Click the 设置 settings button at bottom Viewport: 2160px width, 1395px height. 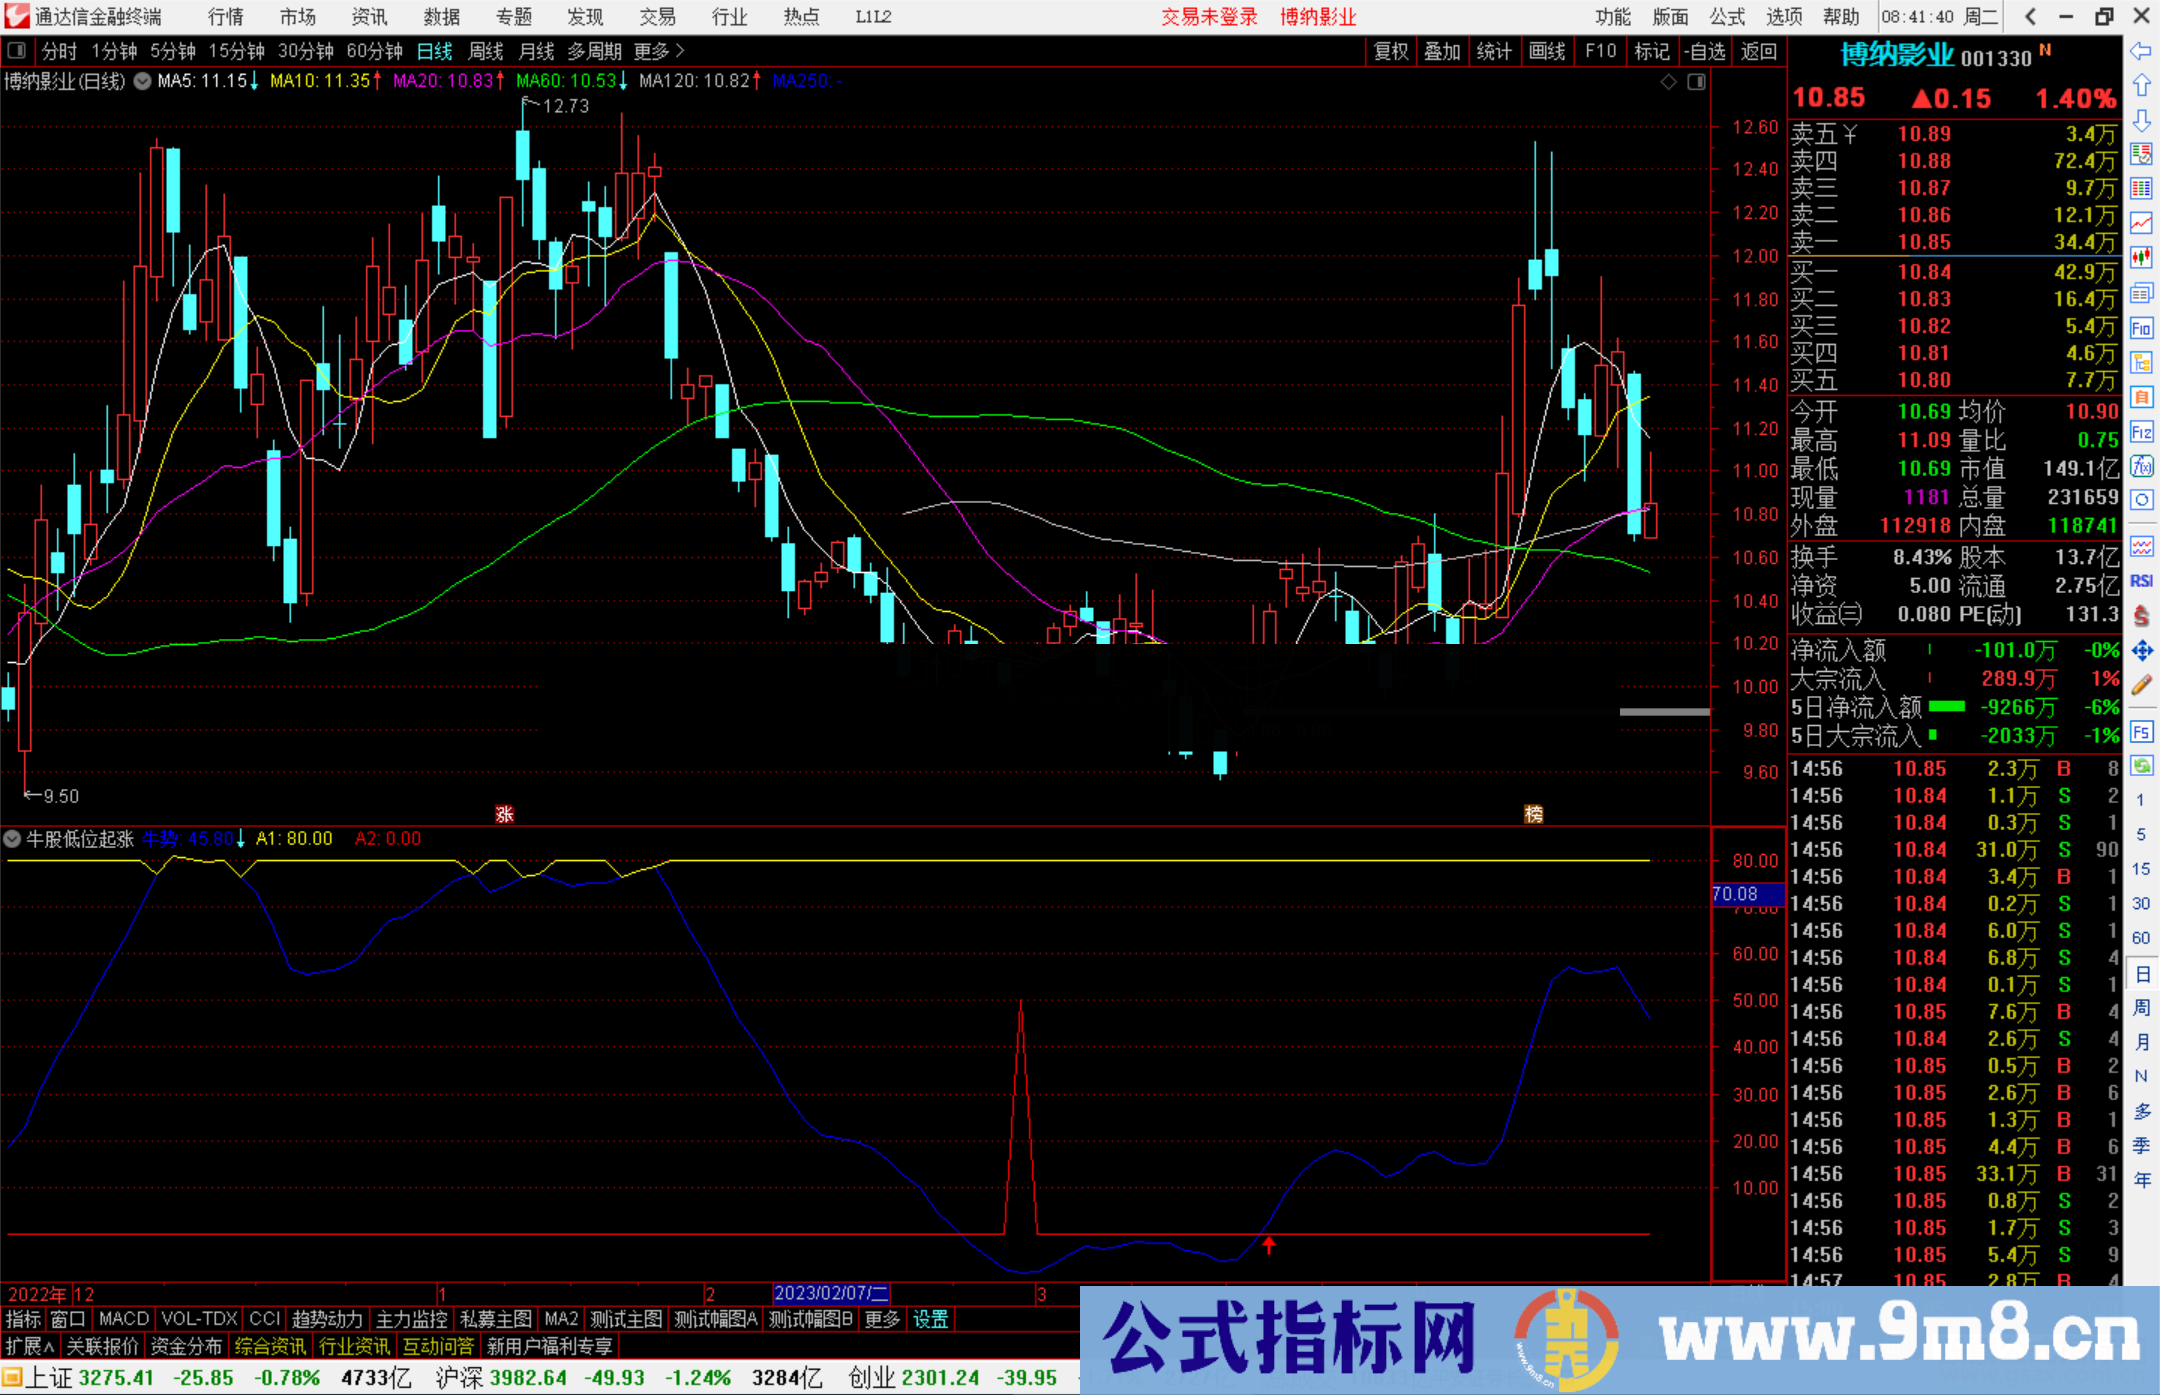(930, 1319)
